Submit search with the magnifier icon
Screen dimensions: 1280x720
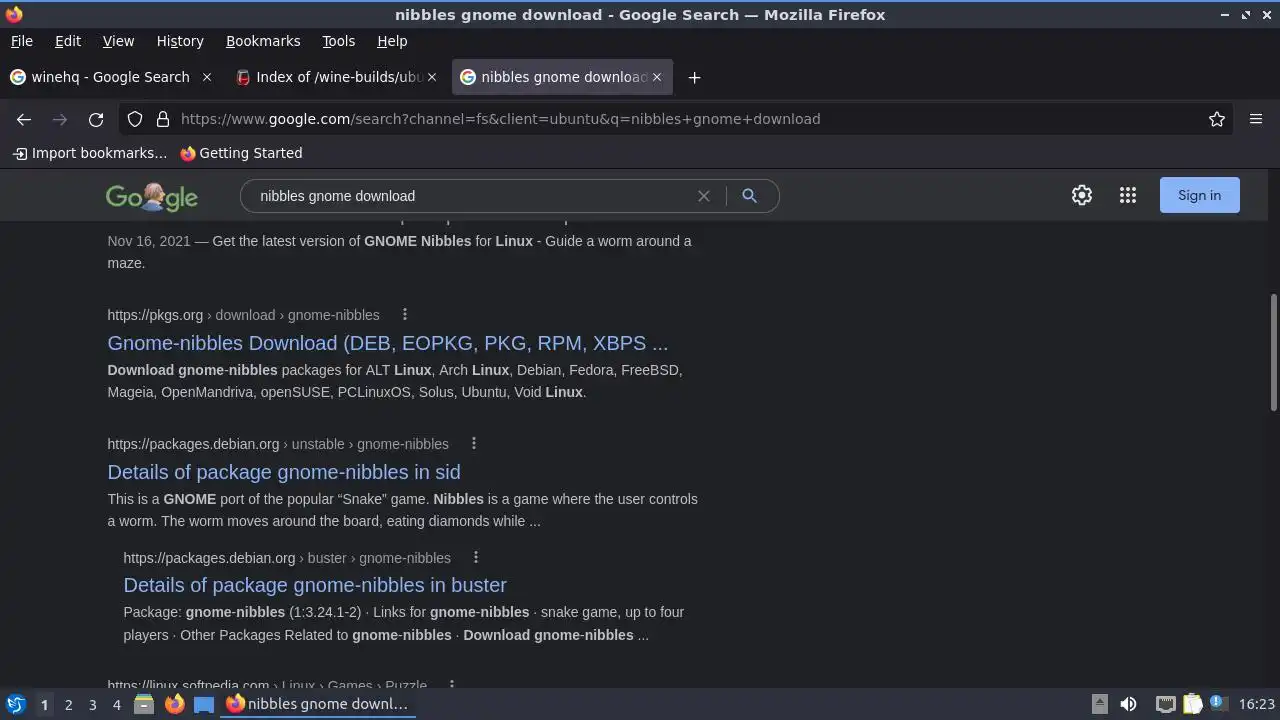coord(749,196)
